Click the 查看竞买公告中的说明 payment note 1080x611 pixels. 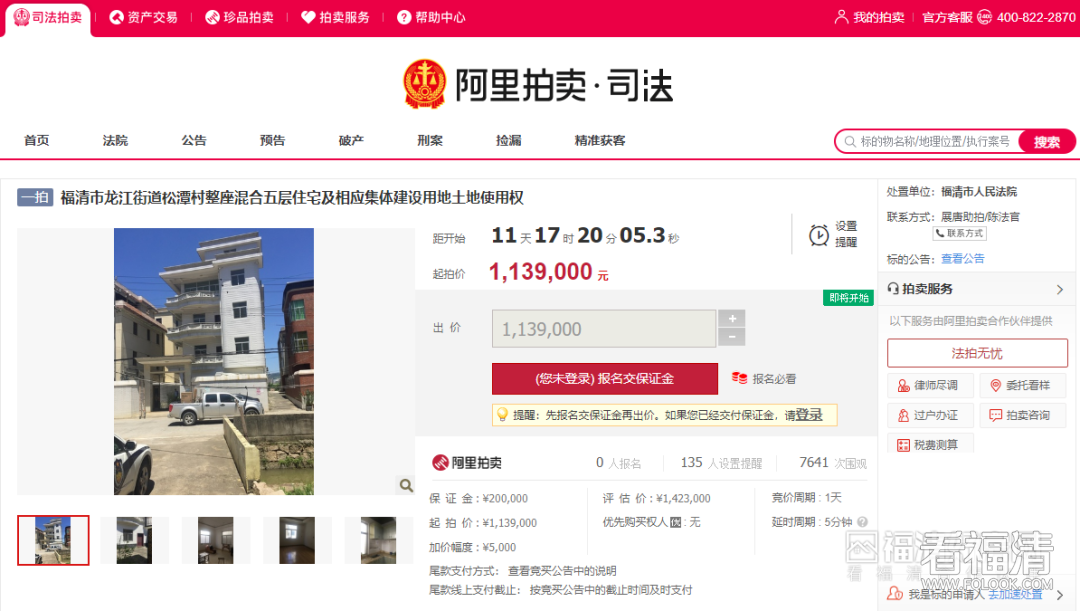click(562, 571)
